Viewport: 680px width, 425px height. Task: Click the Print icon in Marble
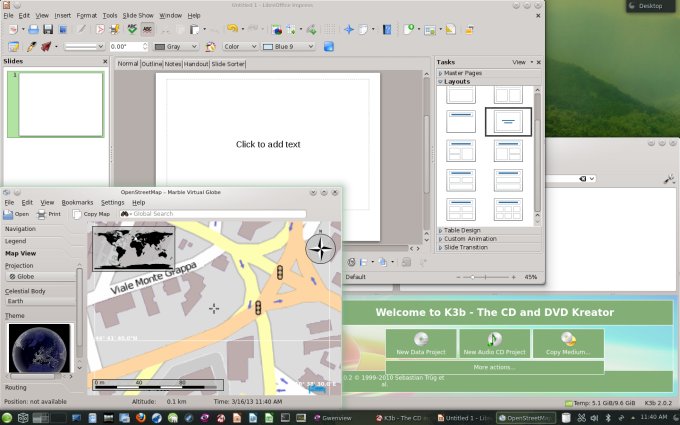41,214
